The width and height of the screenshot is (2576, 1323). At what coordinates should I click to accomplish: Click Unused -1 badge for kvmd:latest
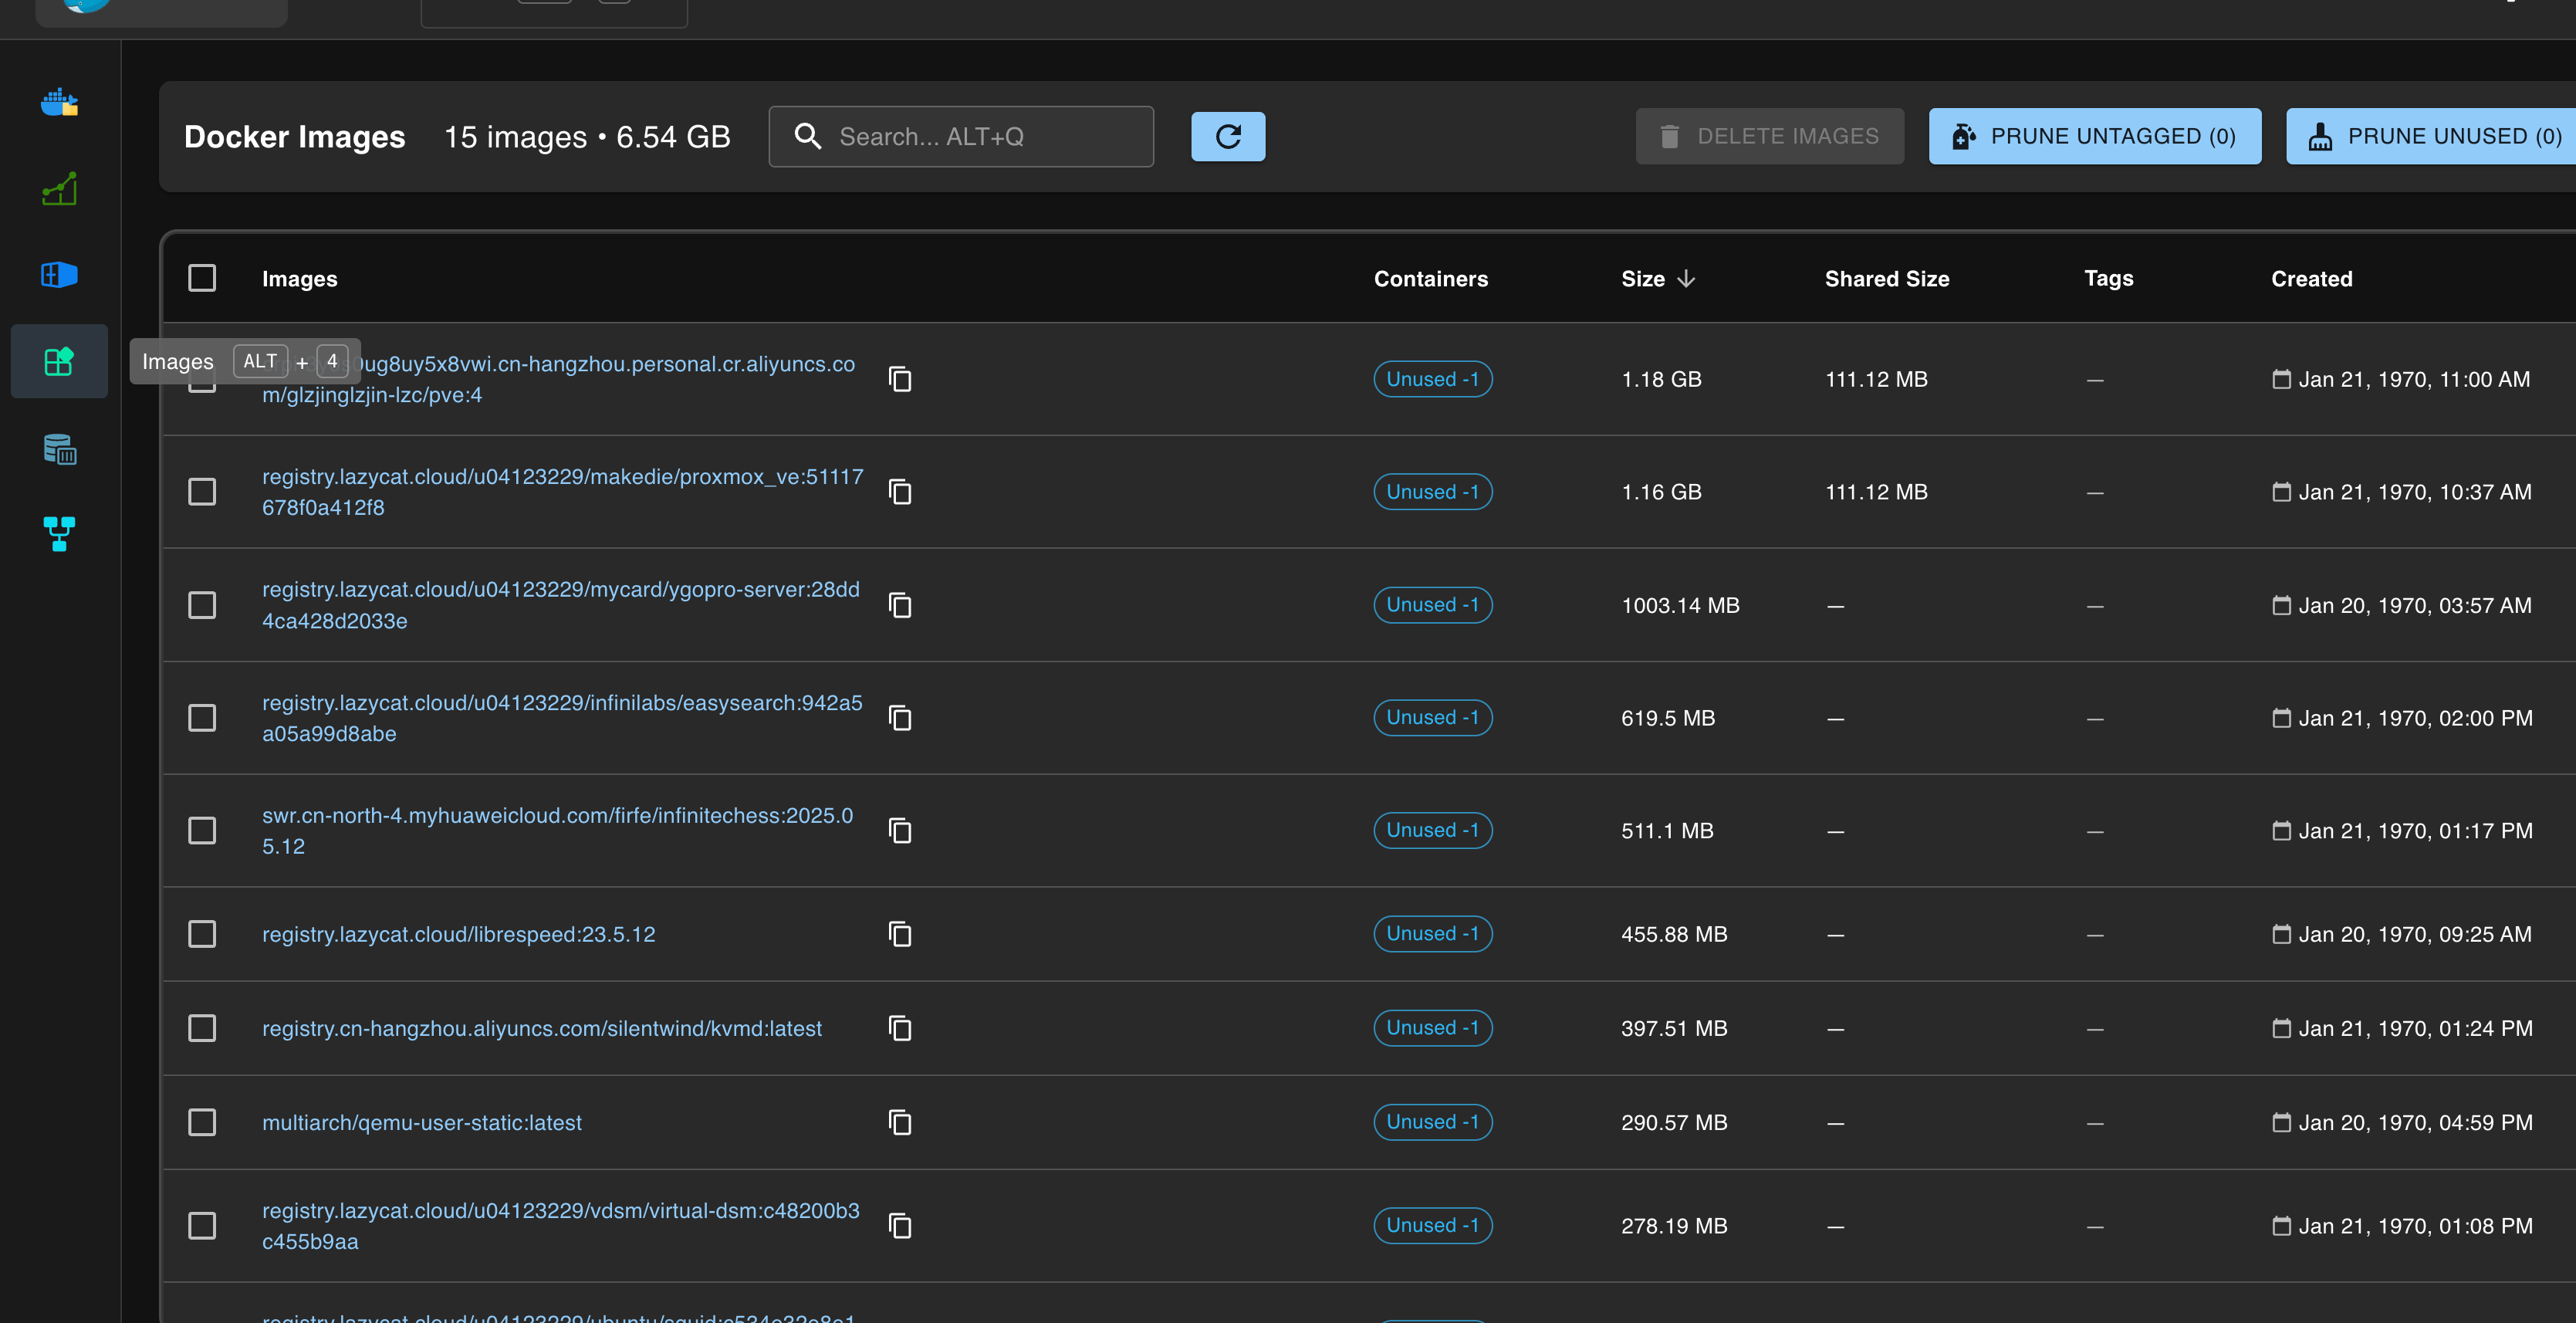click(1433, 1028)
